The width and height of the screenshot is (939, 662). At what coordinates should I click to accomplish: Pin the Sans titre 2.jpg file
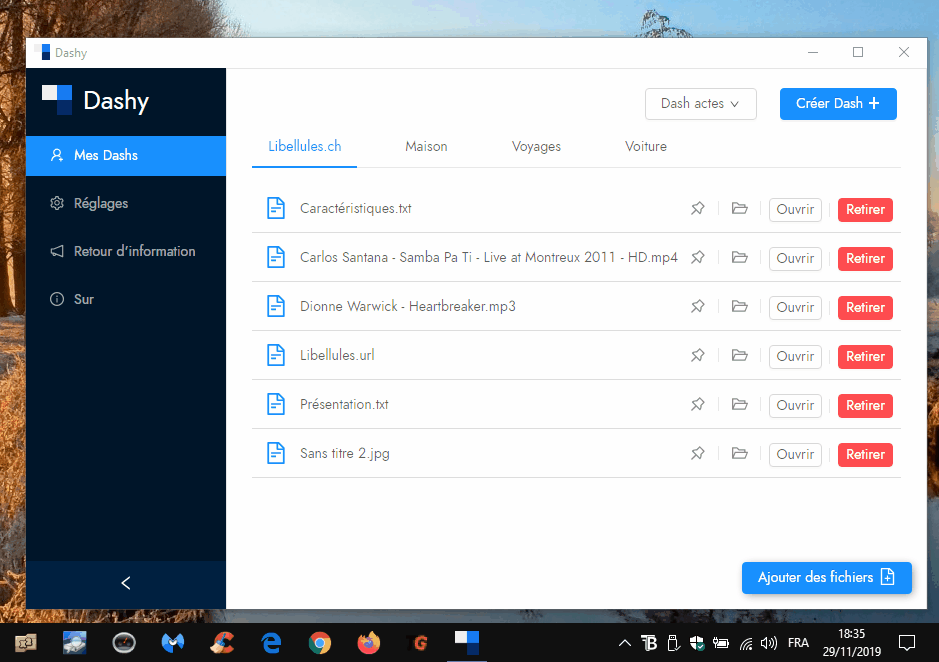coord(698,454)
